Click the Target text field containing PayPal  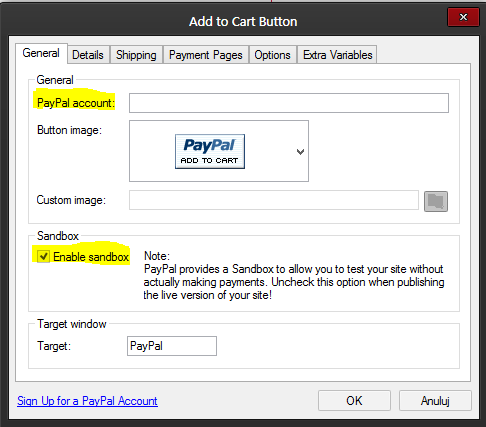(172, 346)
